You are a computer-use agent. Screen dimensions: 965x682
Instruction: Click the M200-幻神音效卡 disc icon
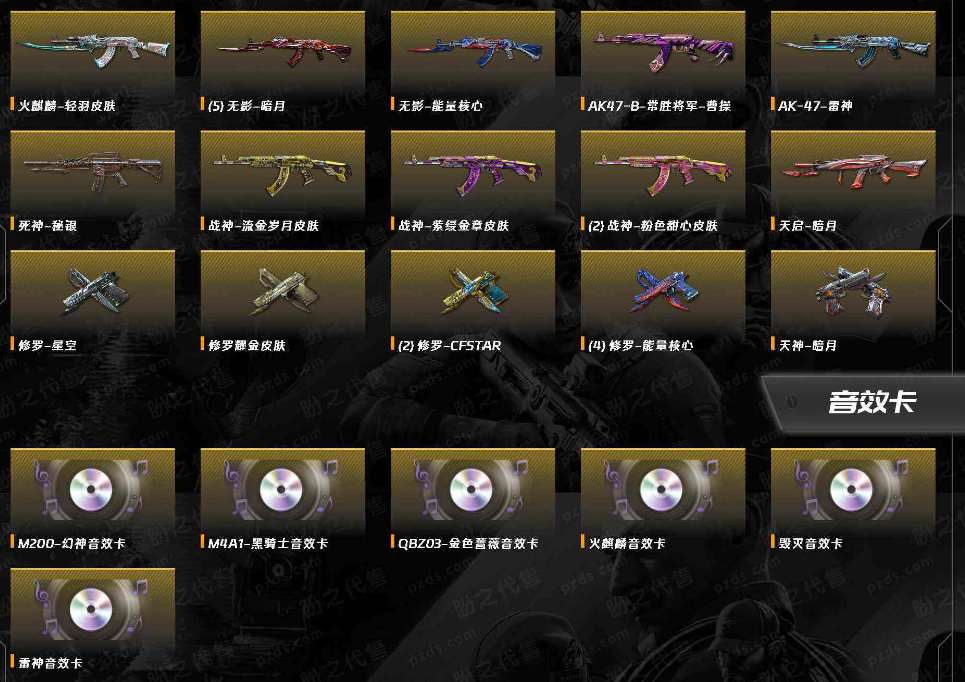click(x=93, y=490)
